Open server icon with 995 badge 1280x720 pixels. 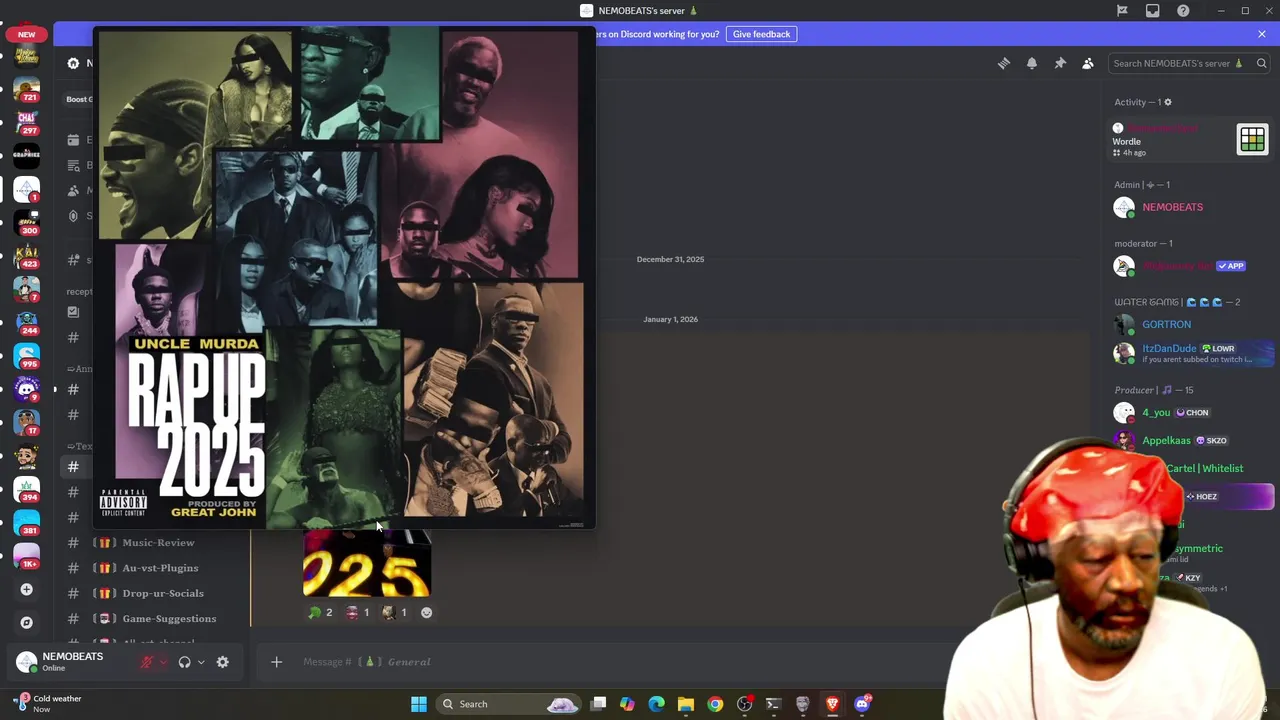26,356
